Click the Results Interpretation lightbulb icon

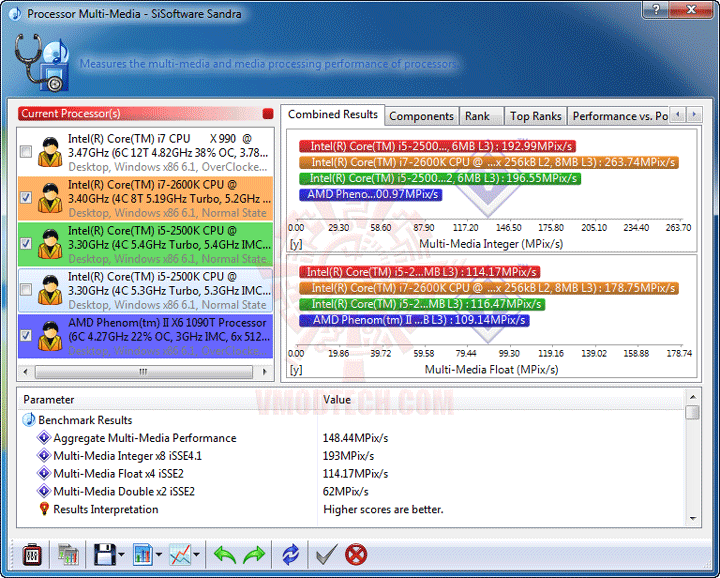[44, 509]
